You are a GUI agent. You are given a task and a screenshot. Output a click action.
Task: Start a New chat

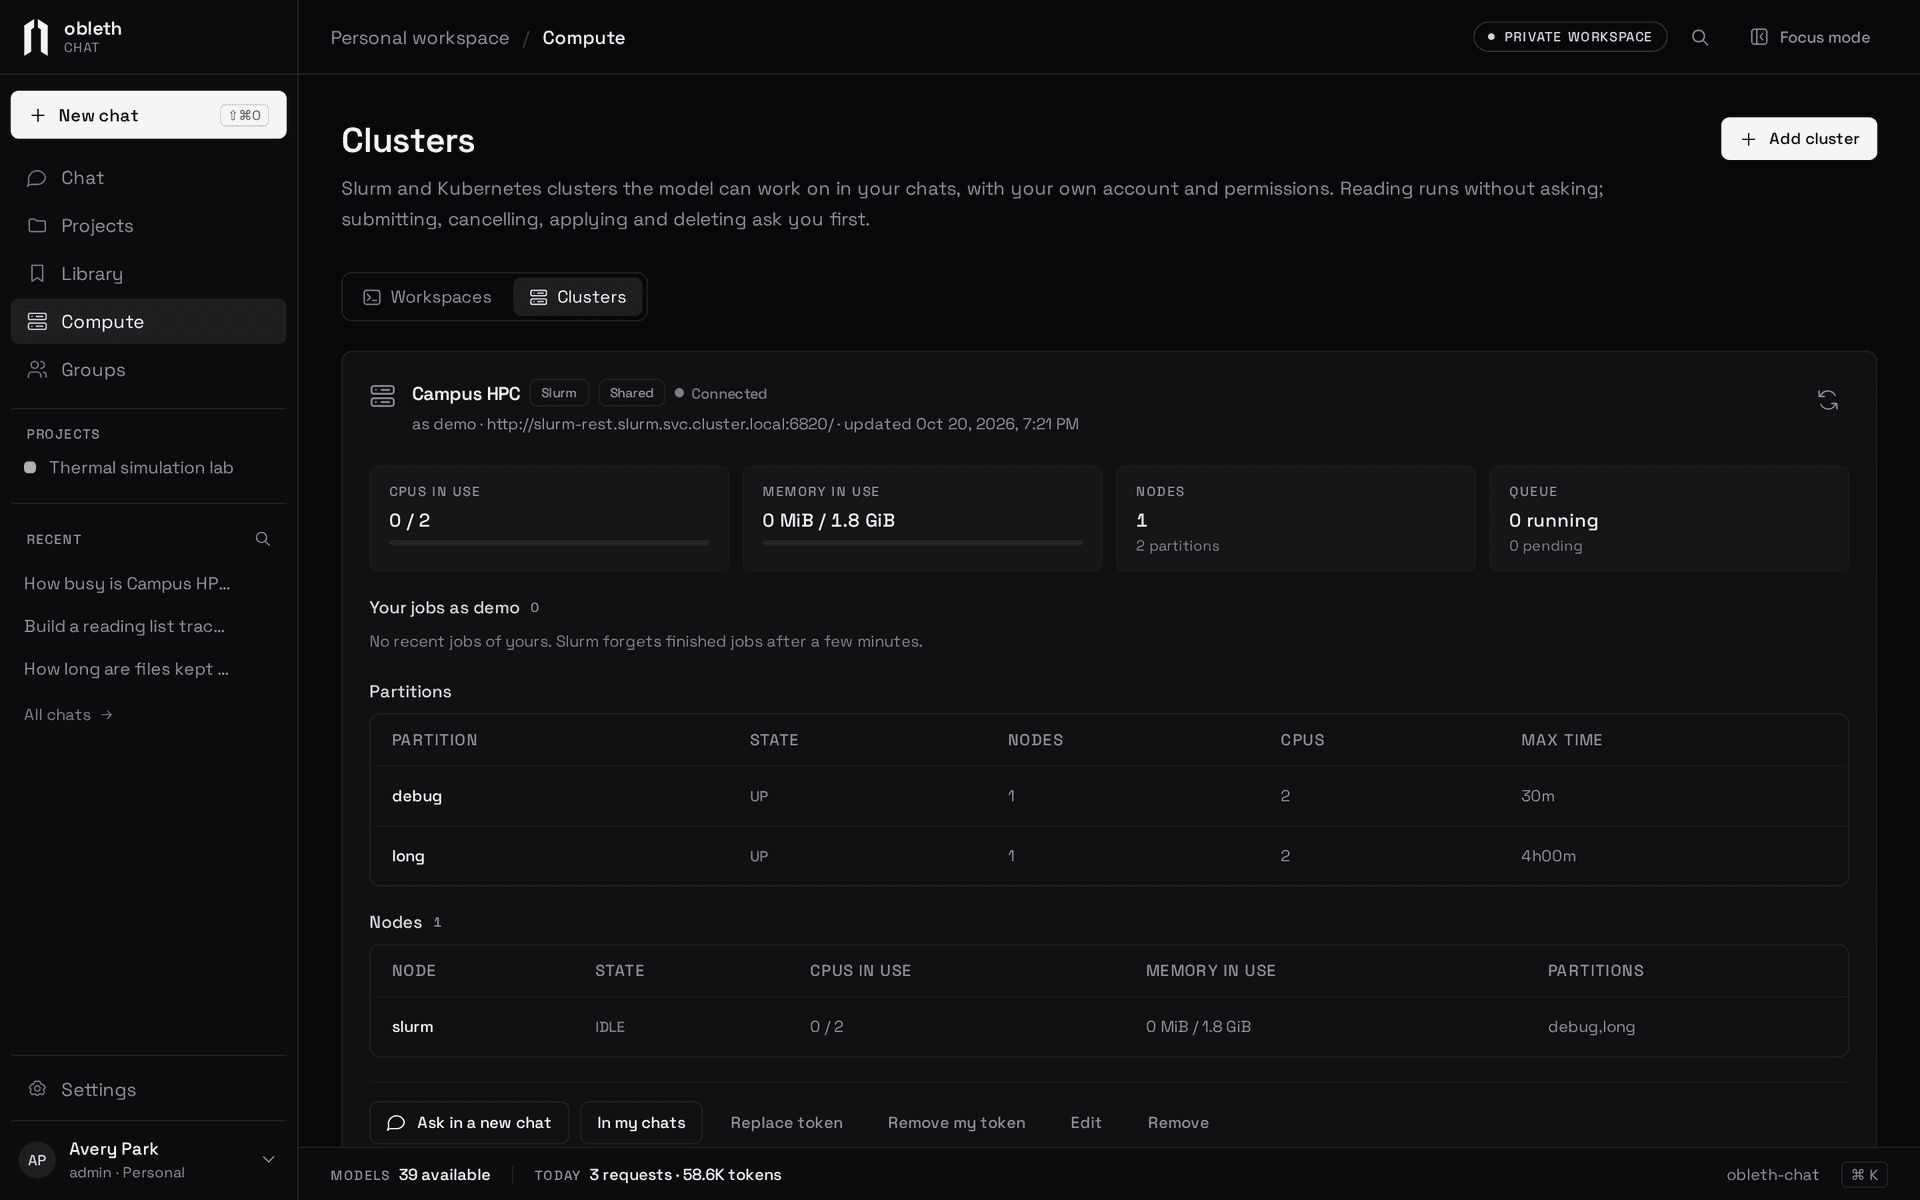tap(148, 115)
